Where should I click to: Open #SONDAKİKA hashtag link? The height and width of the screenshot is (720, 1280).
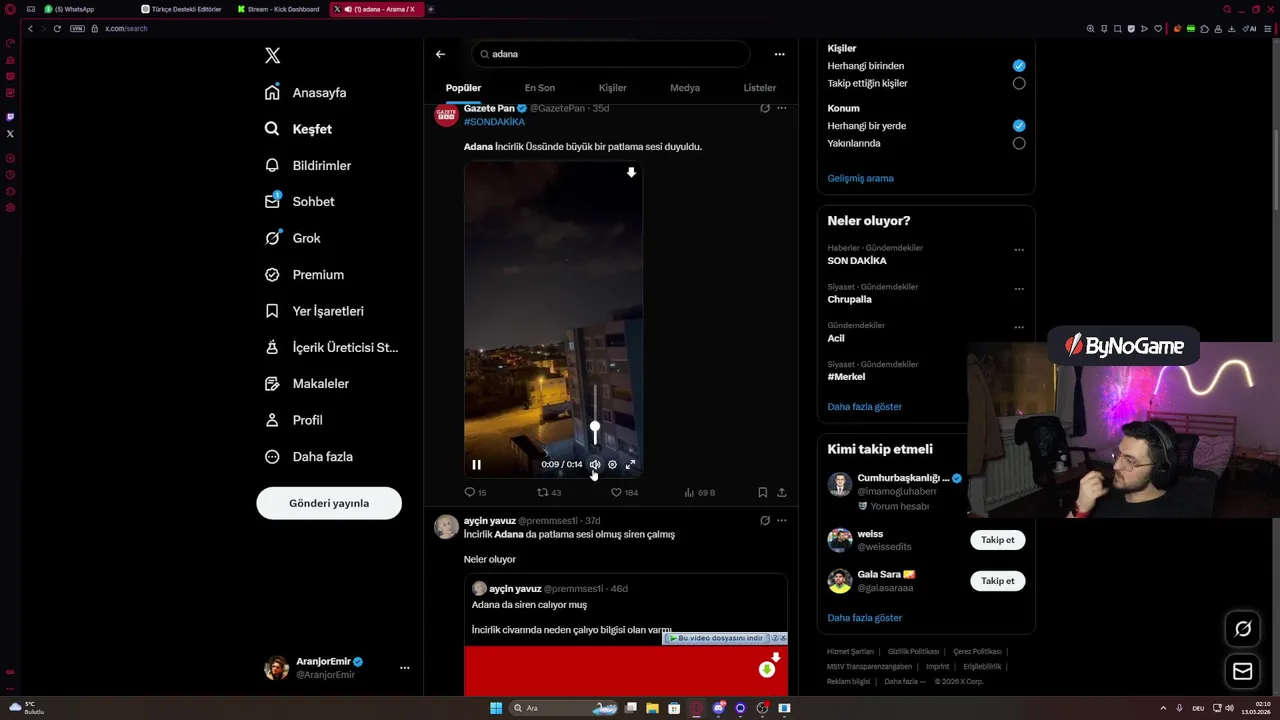tap(494, 122)
